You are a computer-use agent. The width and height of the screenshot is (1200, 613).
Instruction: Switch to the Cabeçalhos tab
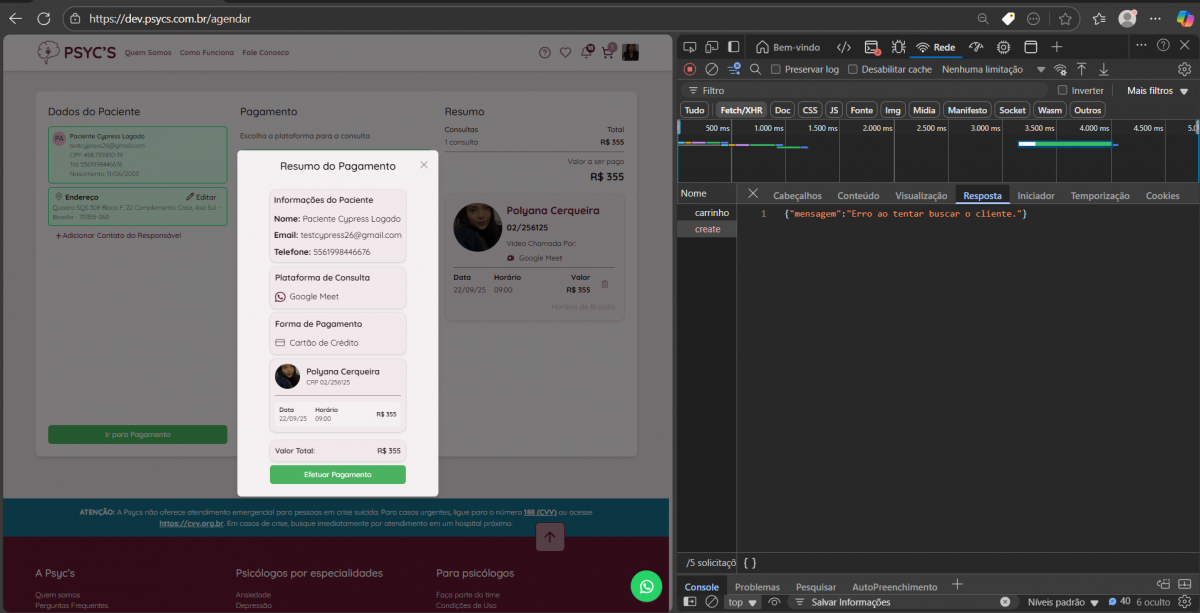(797, 196)
